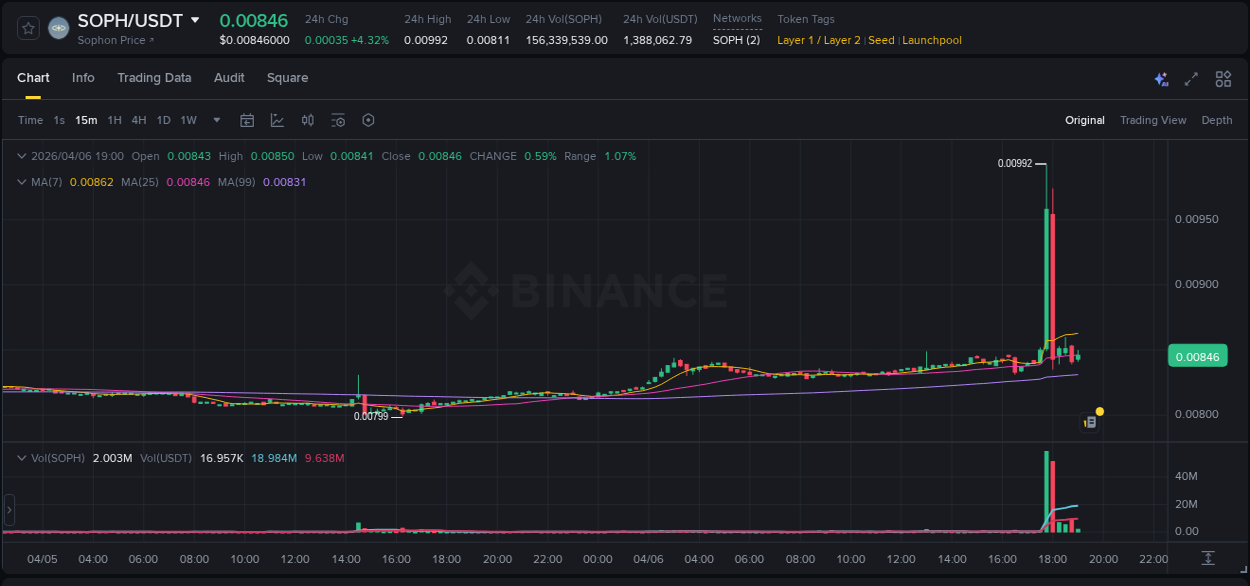
Task: Click the yellow dot marker on chart
Action: (1100, 411)
